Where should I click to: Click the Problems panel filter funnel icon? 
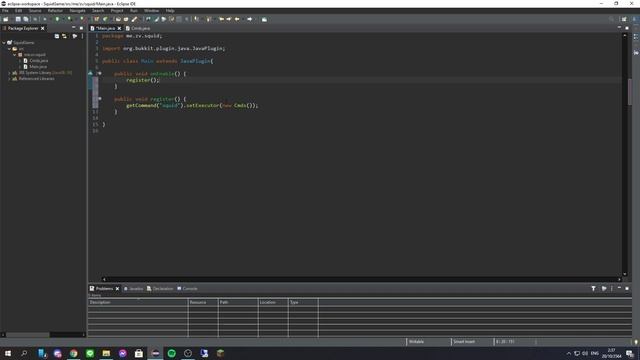click(593, 289)
